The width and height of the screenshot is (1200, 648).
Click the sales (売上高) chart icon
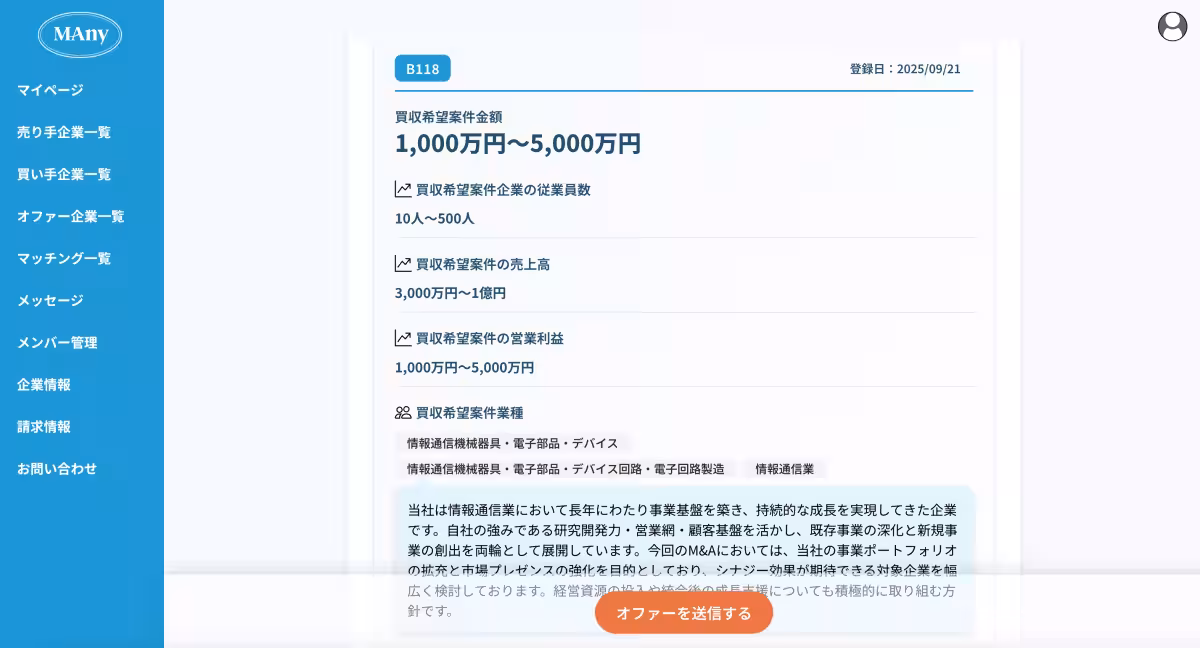tap(403, 264)
